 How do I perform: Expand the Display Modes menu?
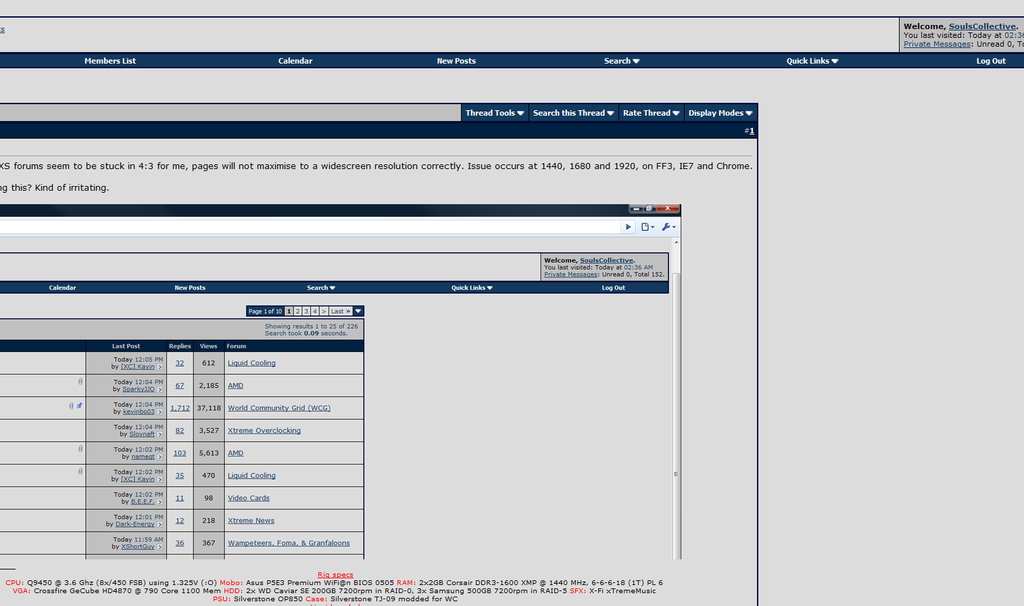[720, 113]
